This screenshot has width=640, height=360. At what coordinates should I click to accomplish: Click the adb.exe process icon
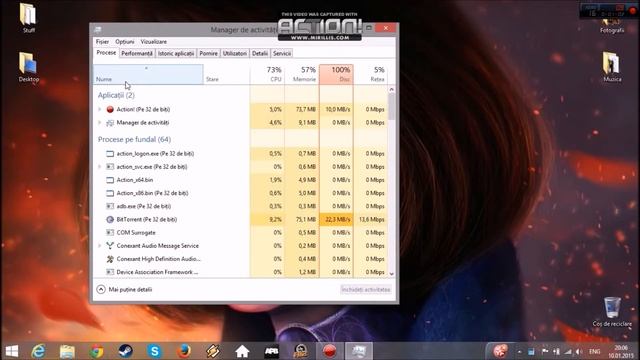pyautogui.click(x=110, y=206)
